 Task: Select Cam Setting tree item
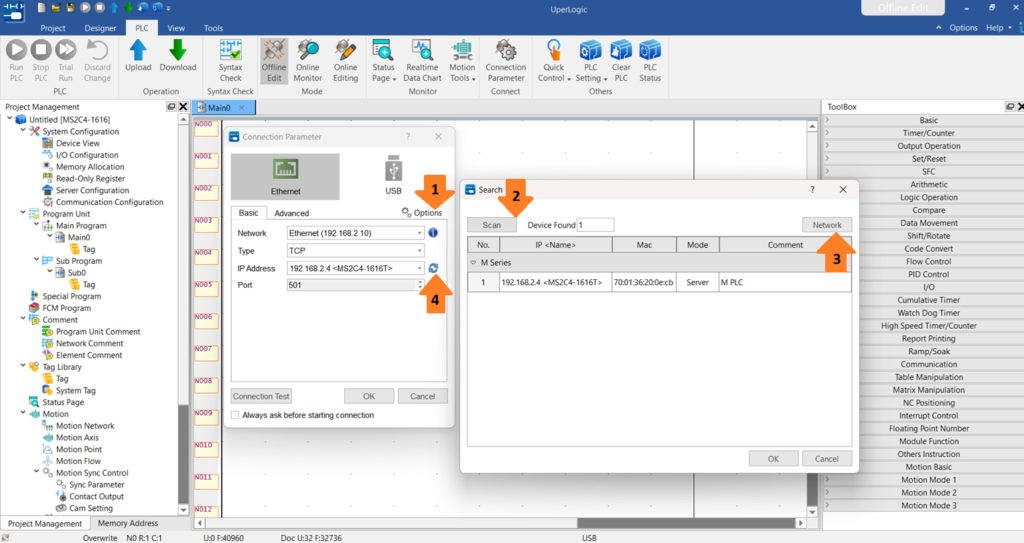[91, 508]
